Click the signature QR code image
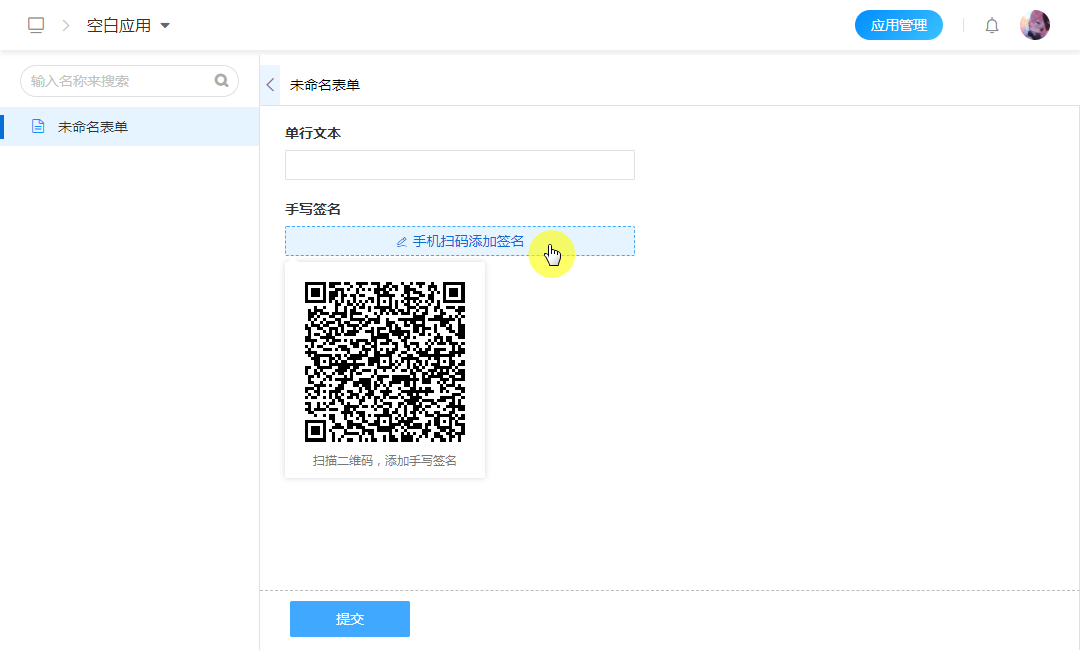 click(x=384, y=361)
